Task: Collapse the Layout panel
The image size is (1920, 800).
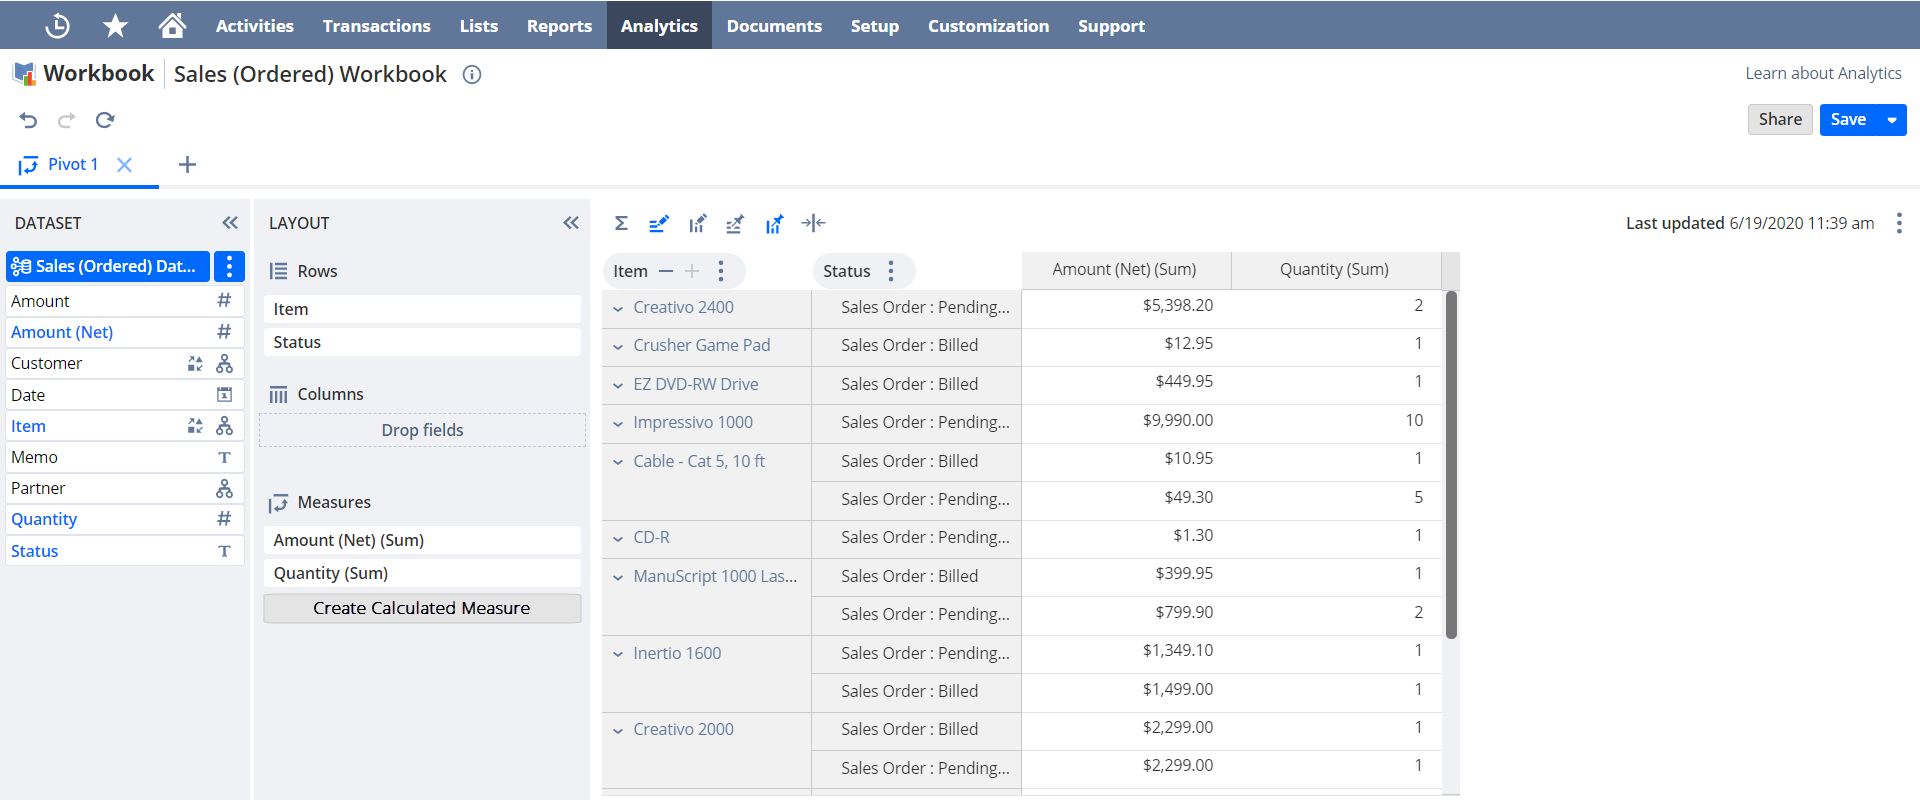Action: point(571,223)
